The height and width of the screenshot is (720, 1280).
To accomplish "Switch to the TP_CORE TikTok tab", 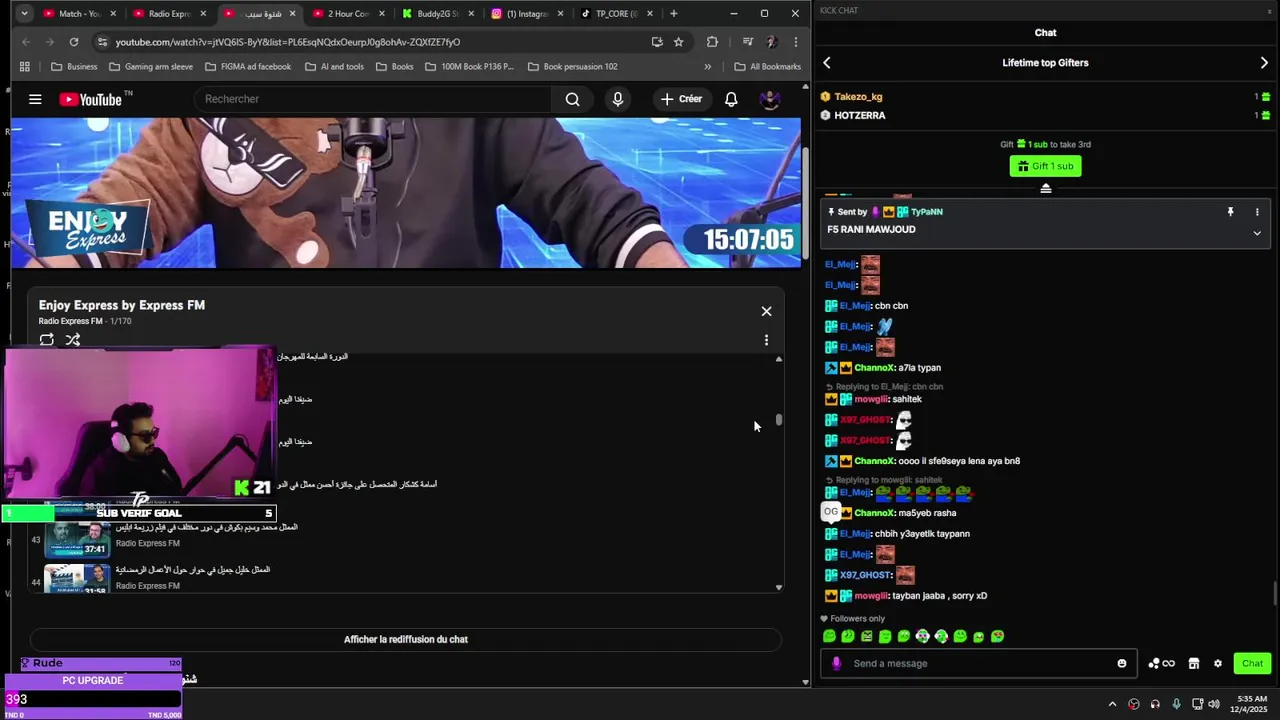I will 616,14.
